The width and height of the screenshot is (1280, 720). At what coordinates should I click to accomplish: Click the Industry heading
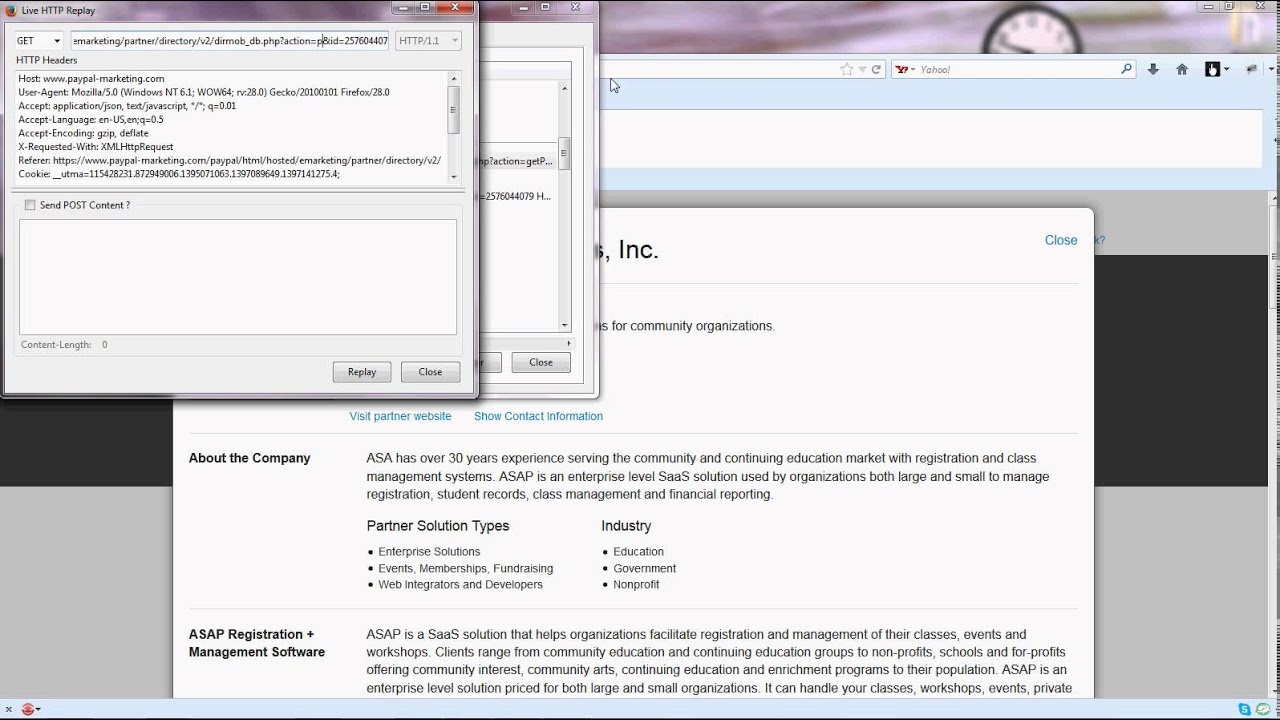point(626,526)
